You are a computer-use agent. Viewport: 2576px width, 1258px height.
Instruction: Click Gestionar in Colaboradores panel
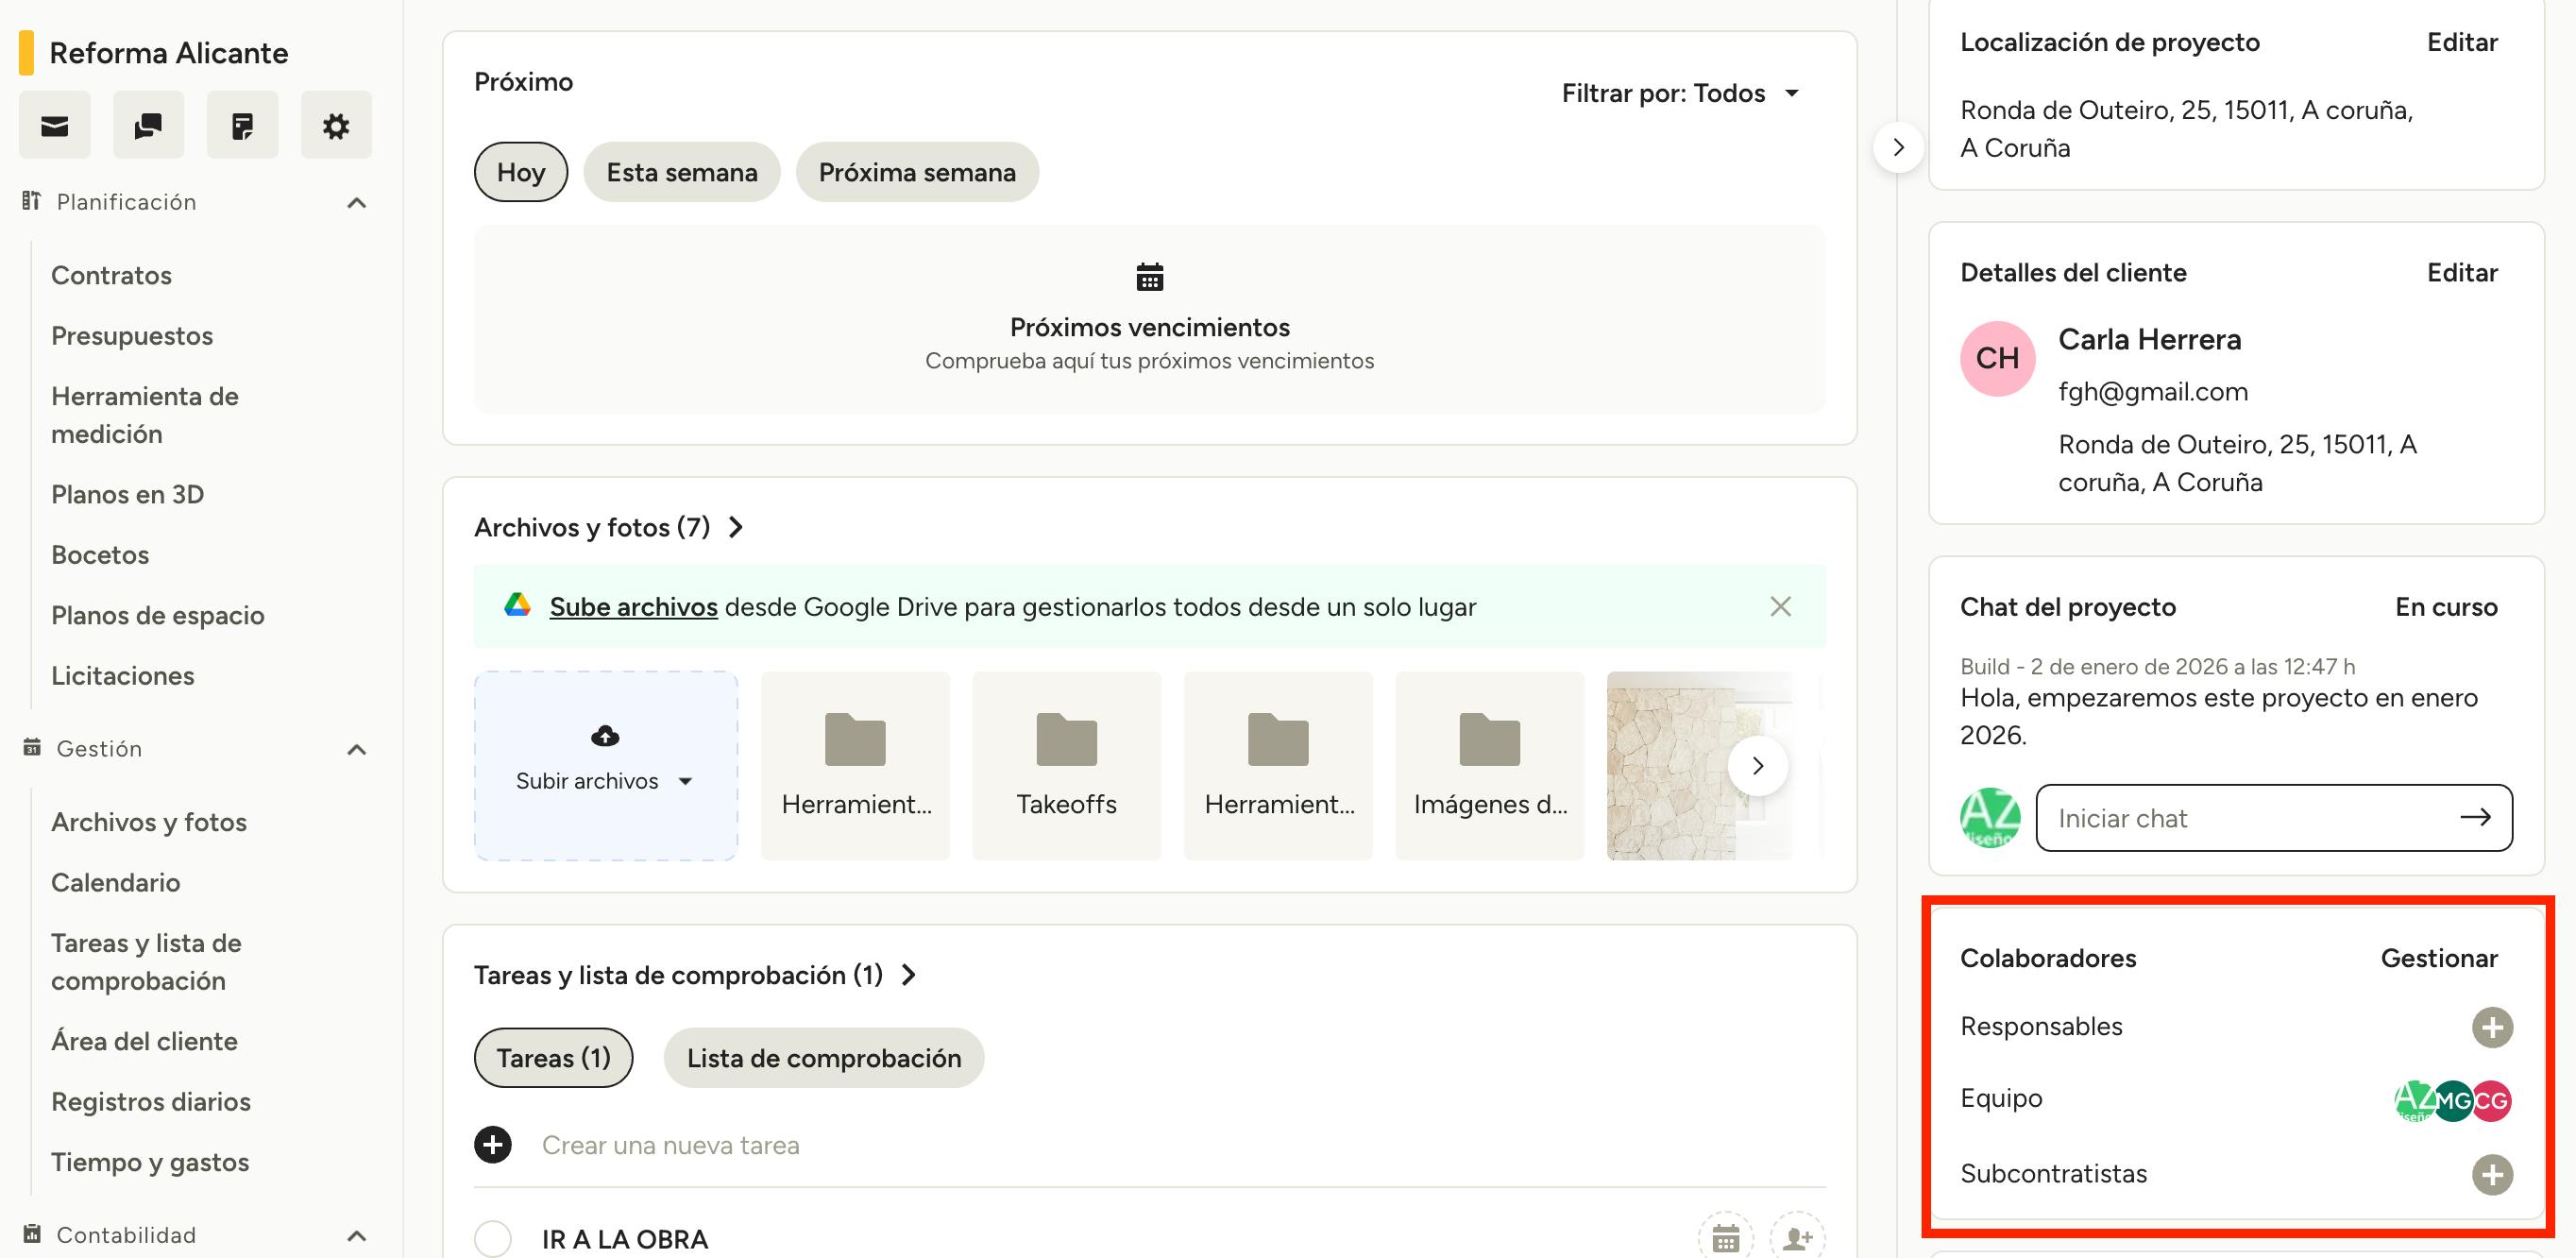(x=2438, y=958)
